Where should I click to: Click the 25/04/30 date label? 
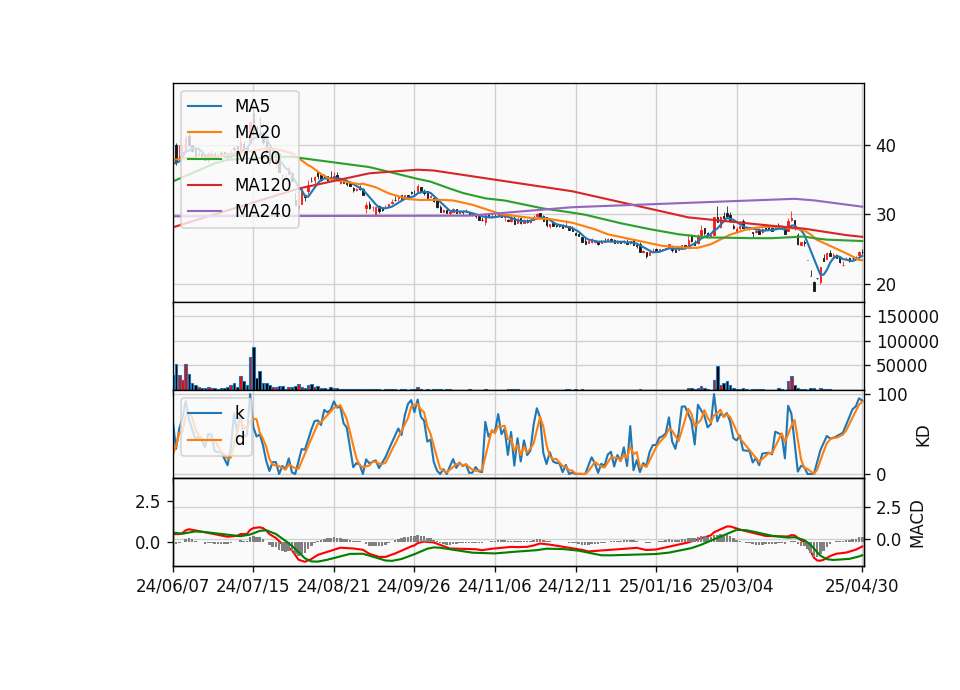coord(861,586)
